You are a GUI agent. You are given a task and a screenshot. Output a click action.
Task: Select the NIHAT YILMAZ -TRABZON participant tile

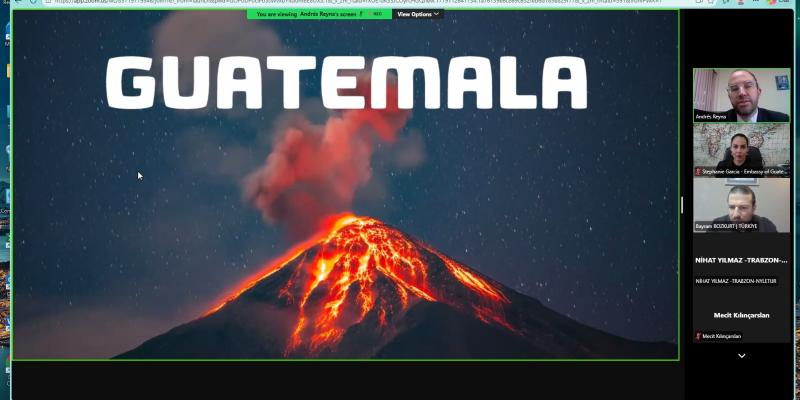tap(741, 260)
